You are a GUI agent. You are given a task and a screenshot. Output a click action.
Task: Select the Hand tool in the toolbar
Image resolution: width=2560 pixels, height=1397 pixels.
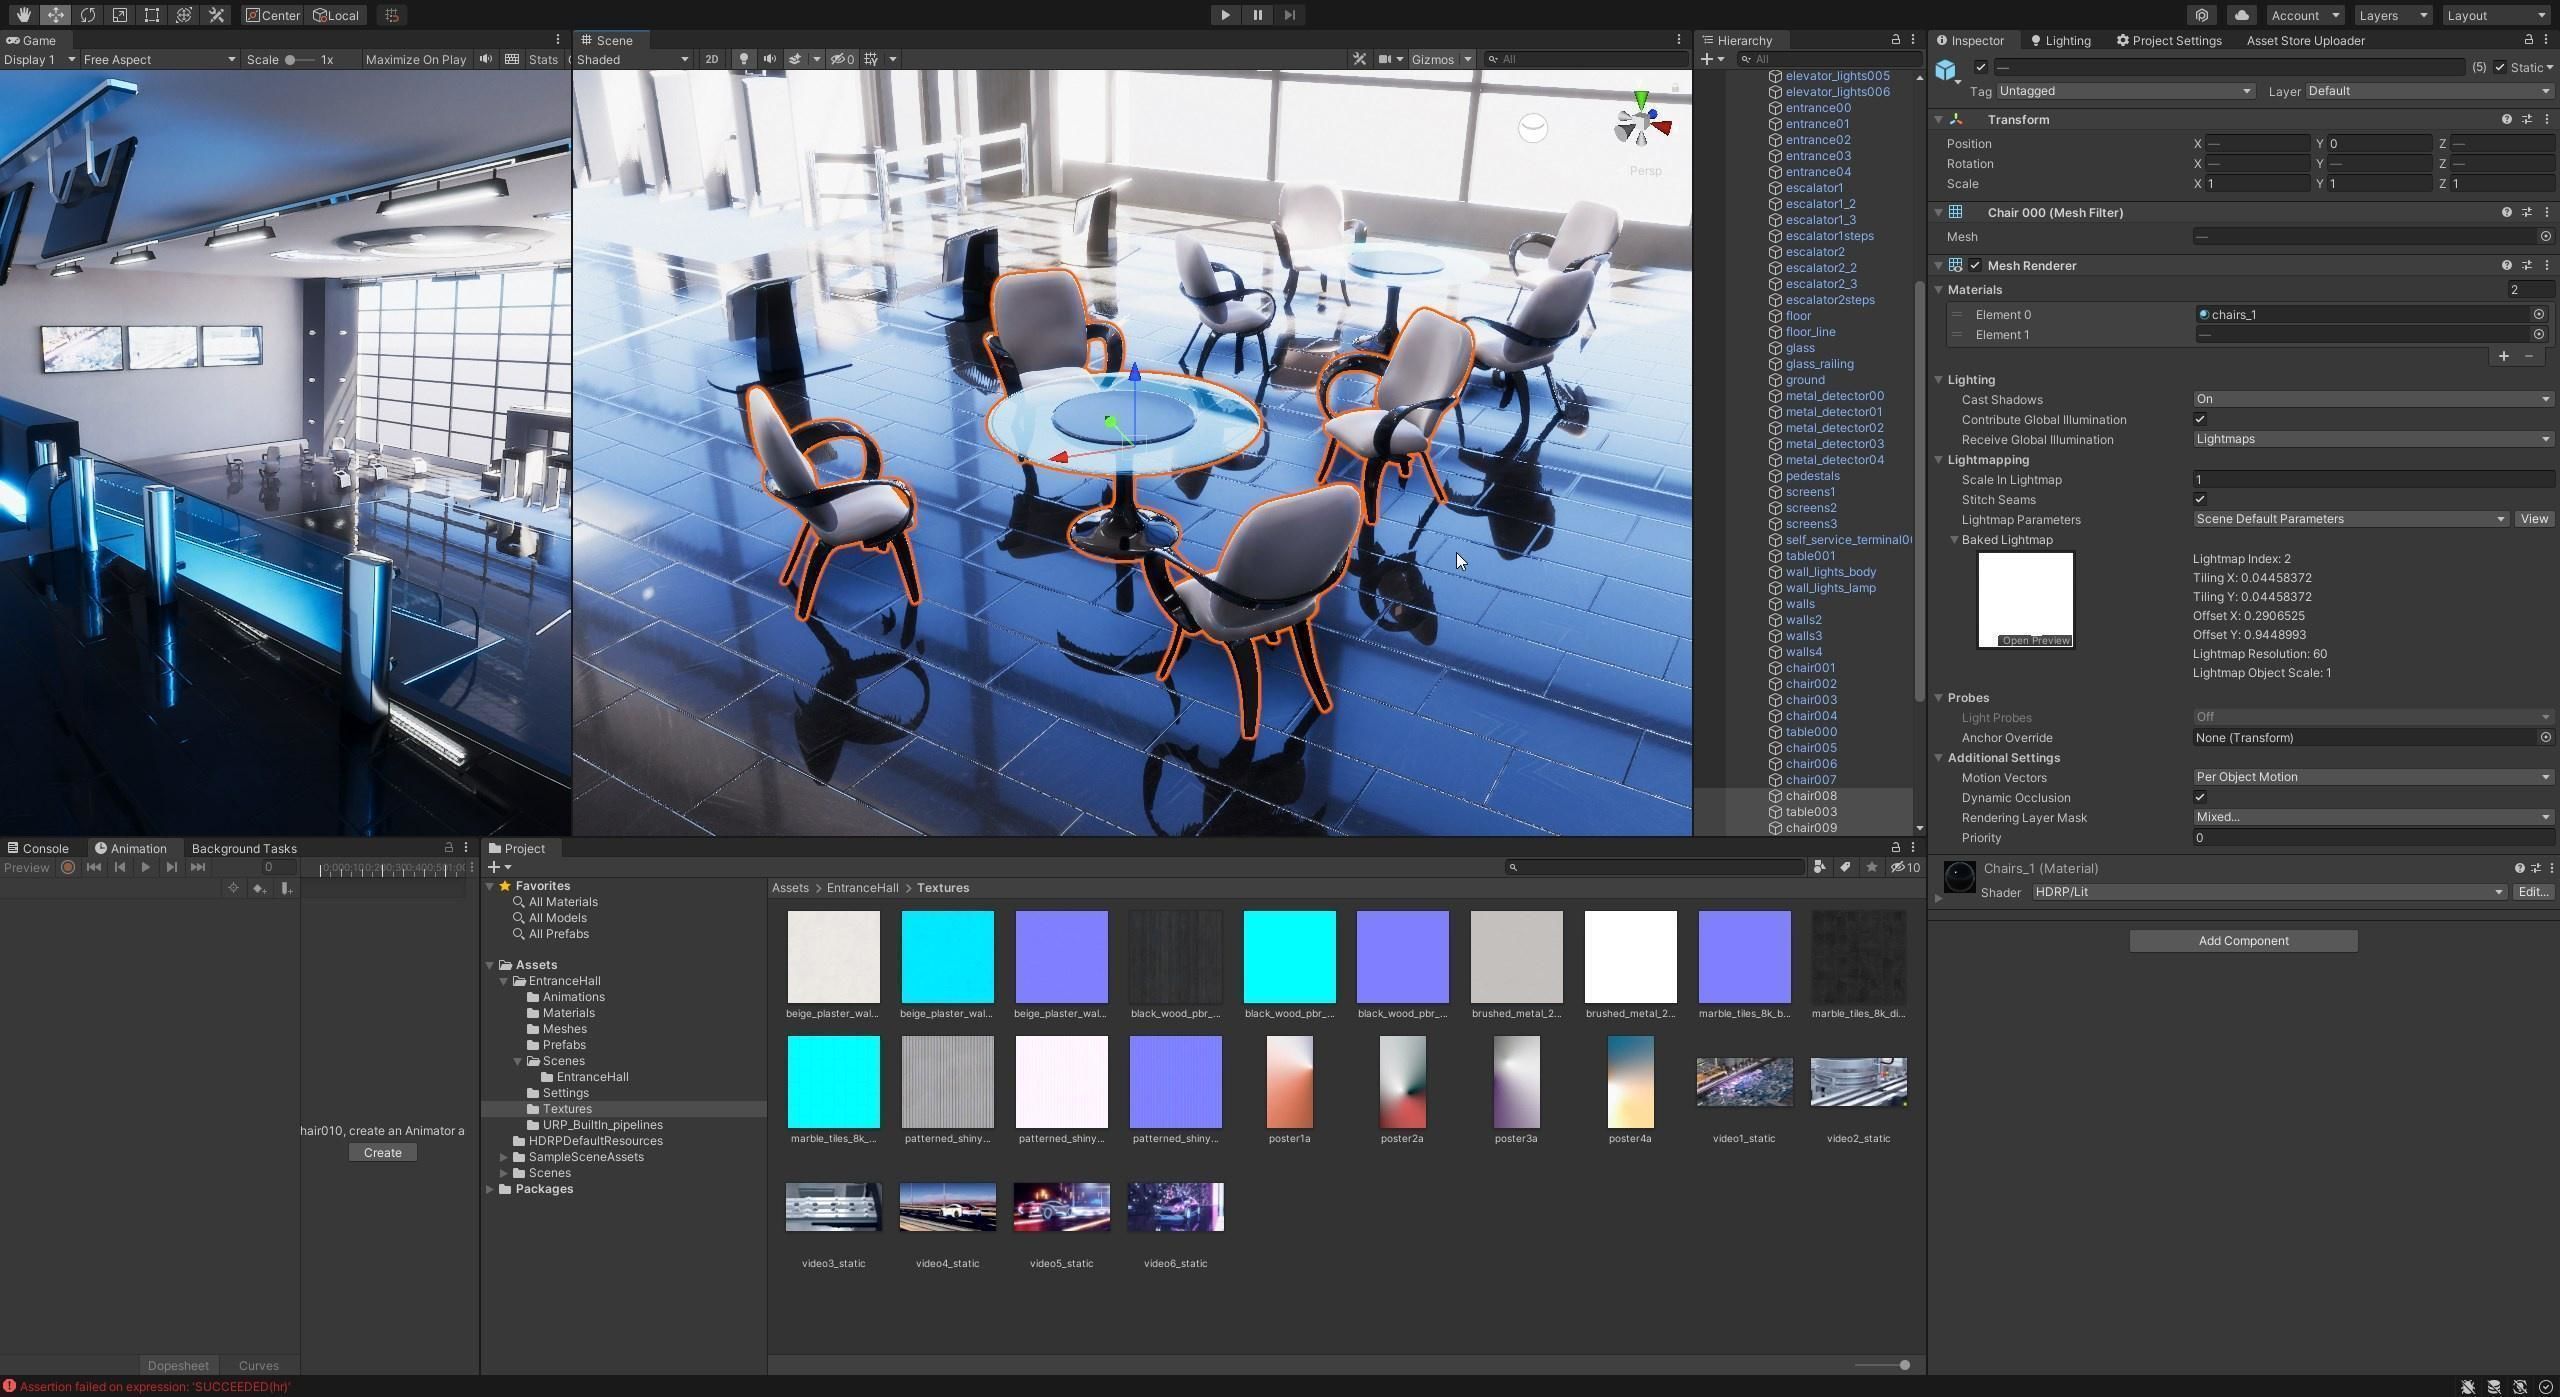pos(22,15)
